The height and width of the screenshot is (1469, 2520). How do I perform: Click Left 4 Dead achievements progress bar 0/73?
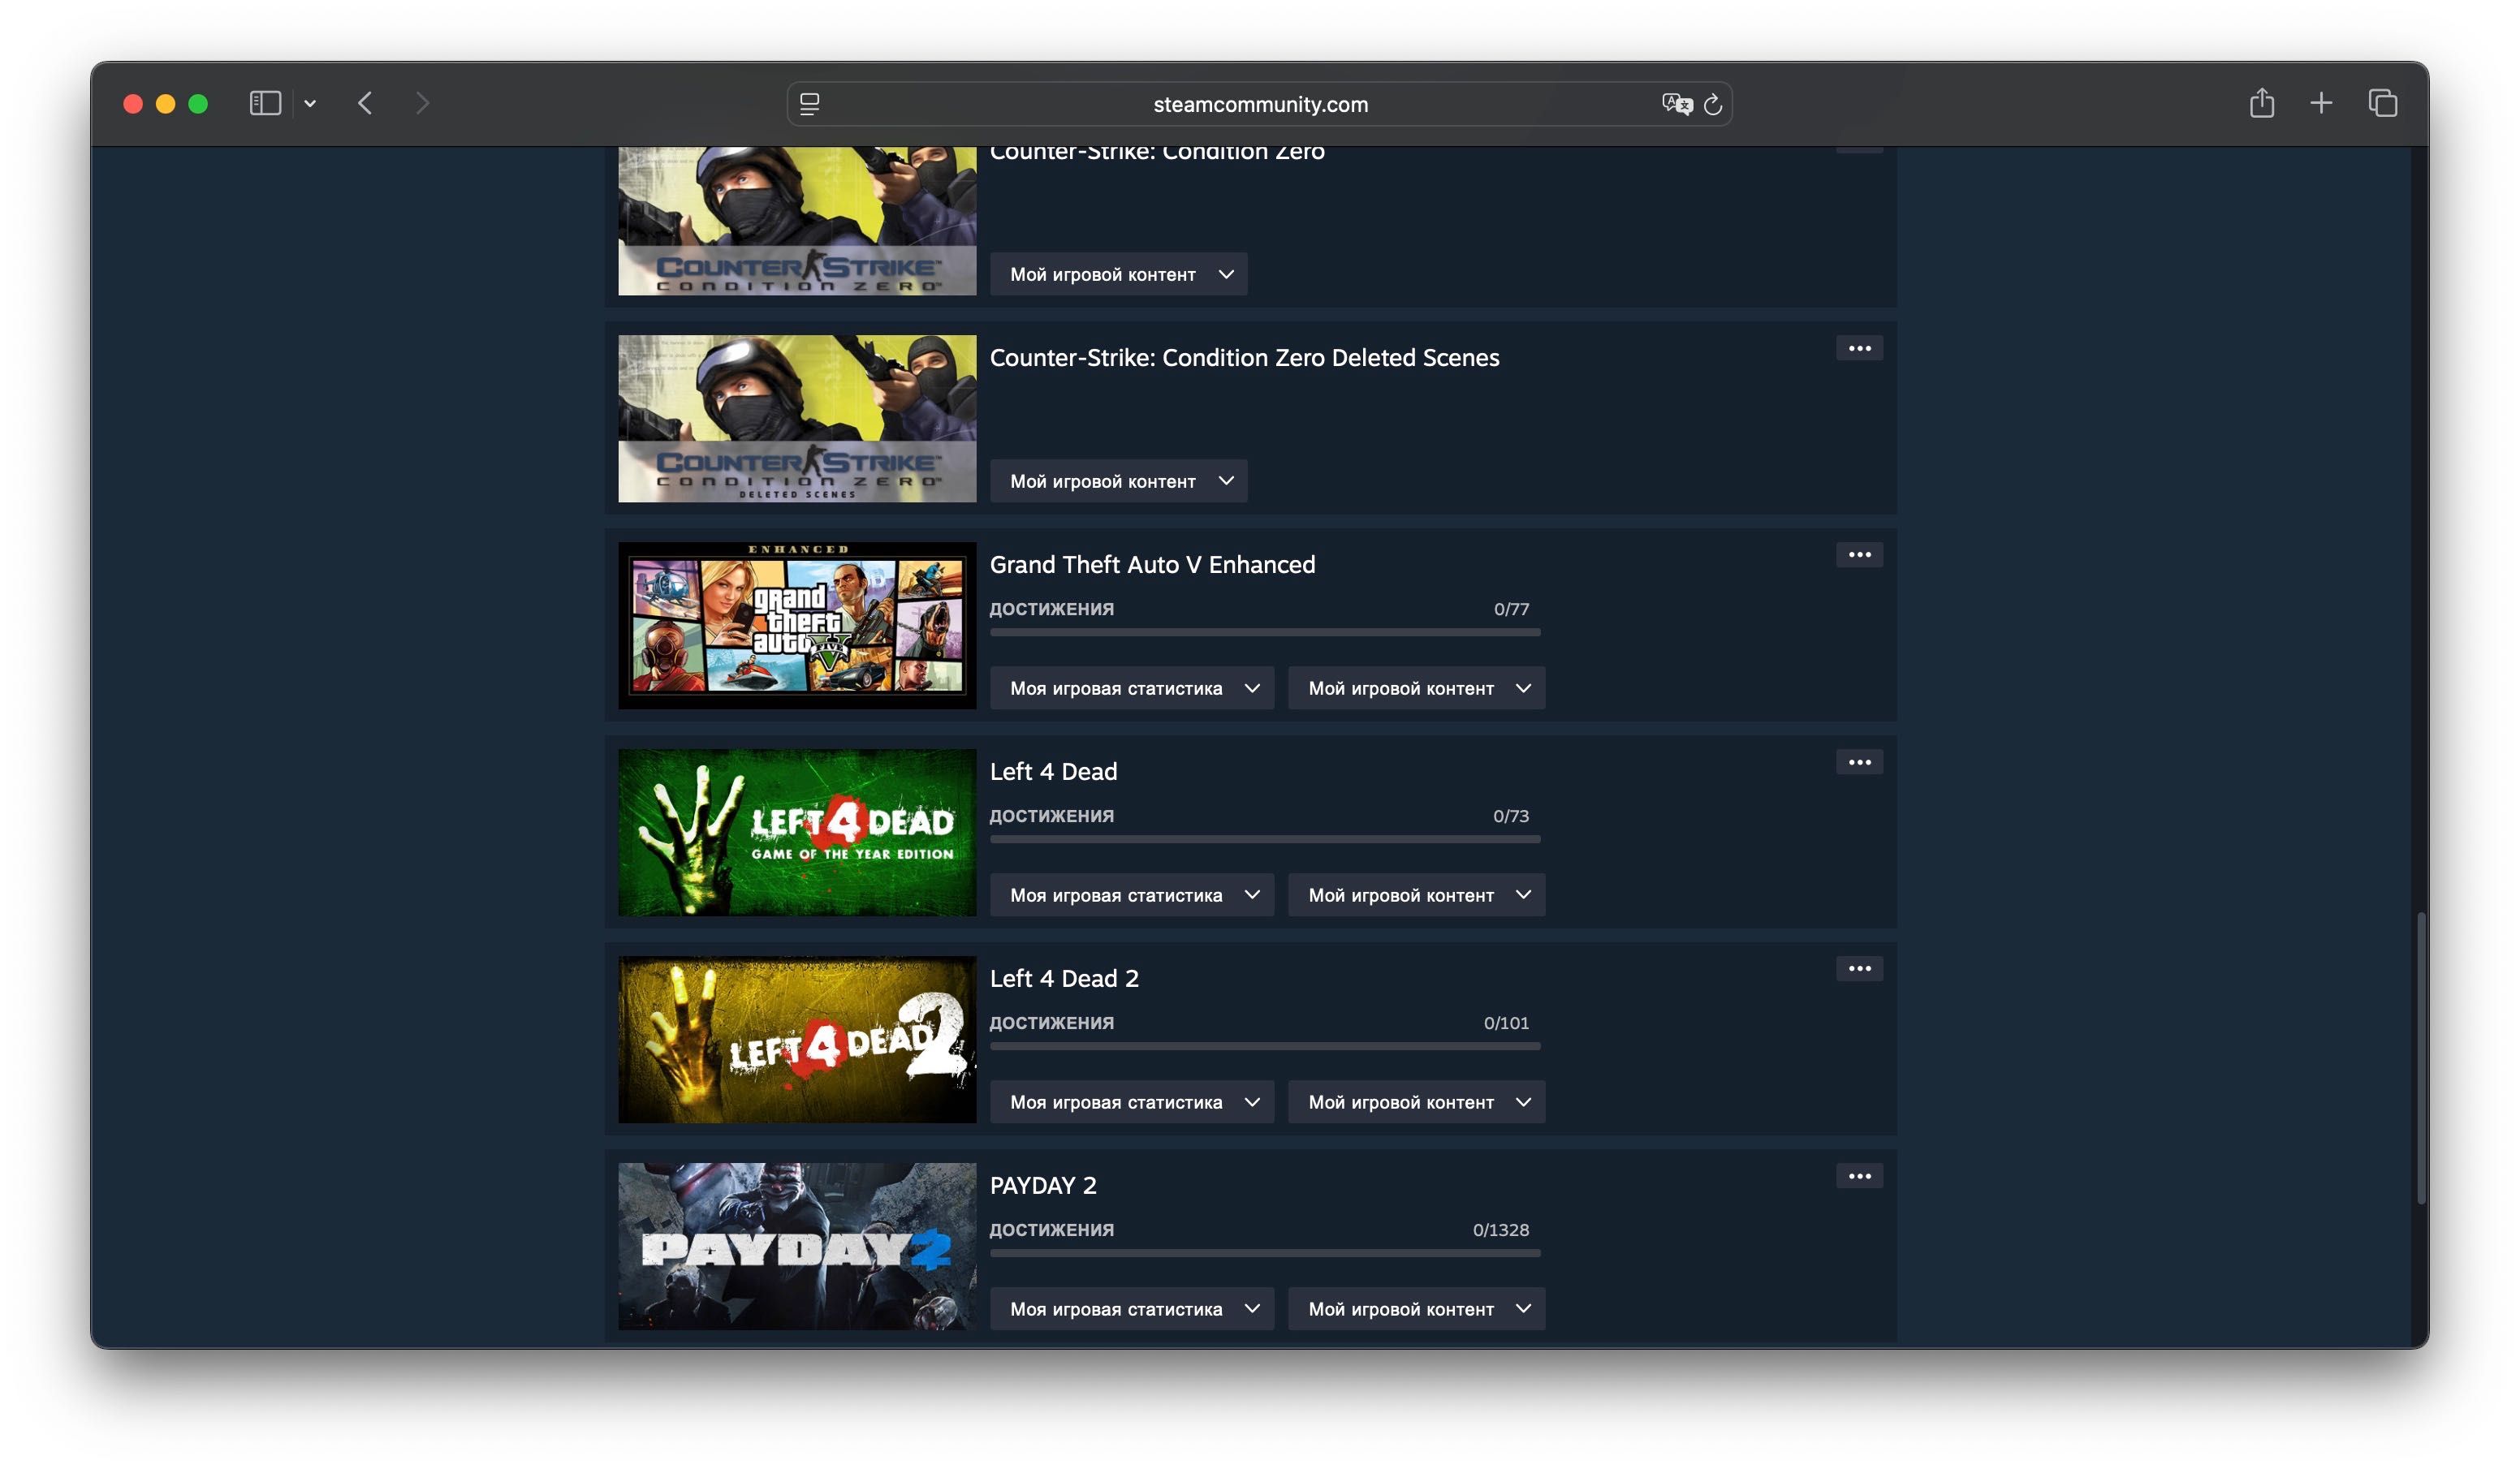pos(1265,839)
